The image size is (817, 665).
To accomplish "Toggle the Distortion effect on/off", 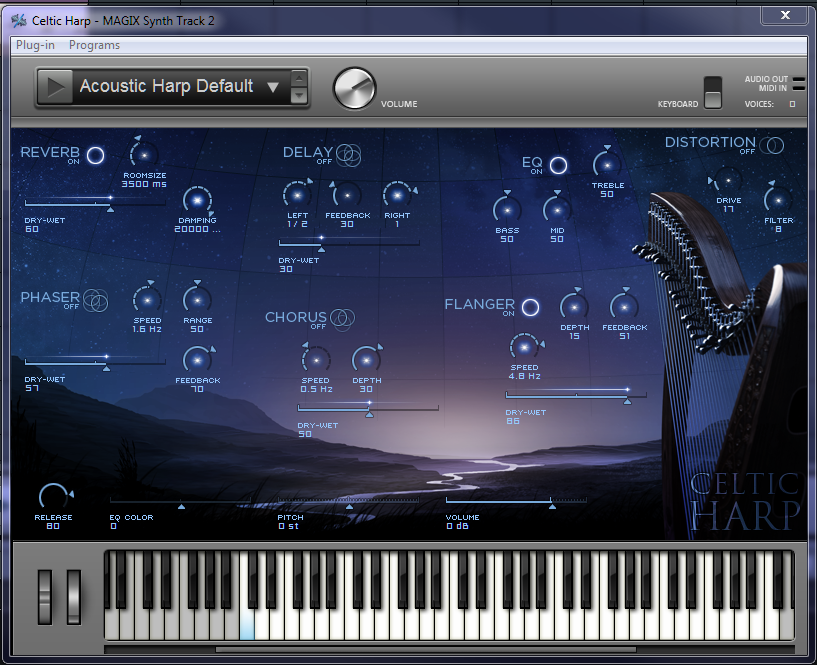I will click(x=772, y=145).
